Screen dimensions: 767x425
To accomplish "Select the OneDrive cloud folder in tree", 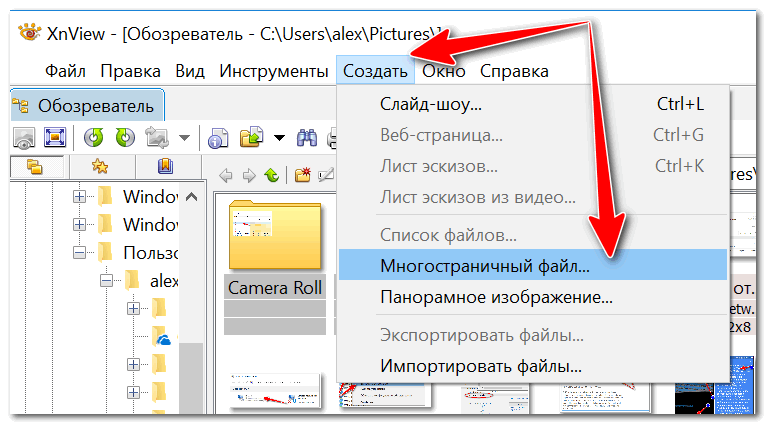I will tap(162, 336).
